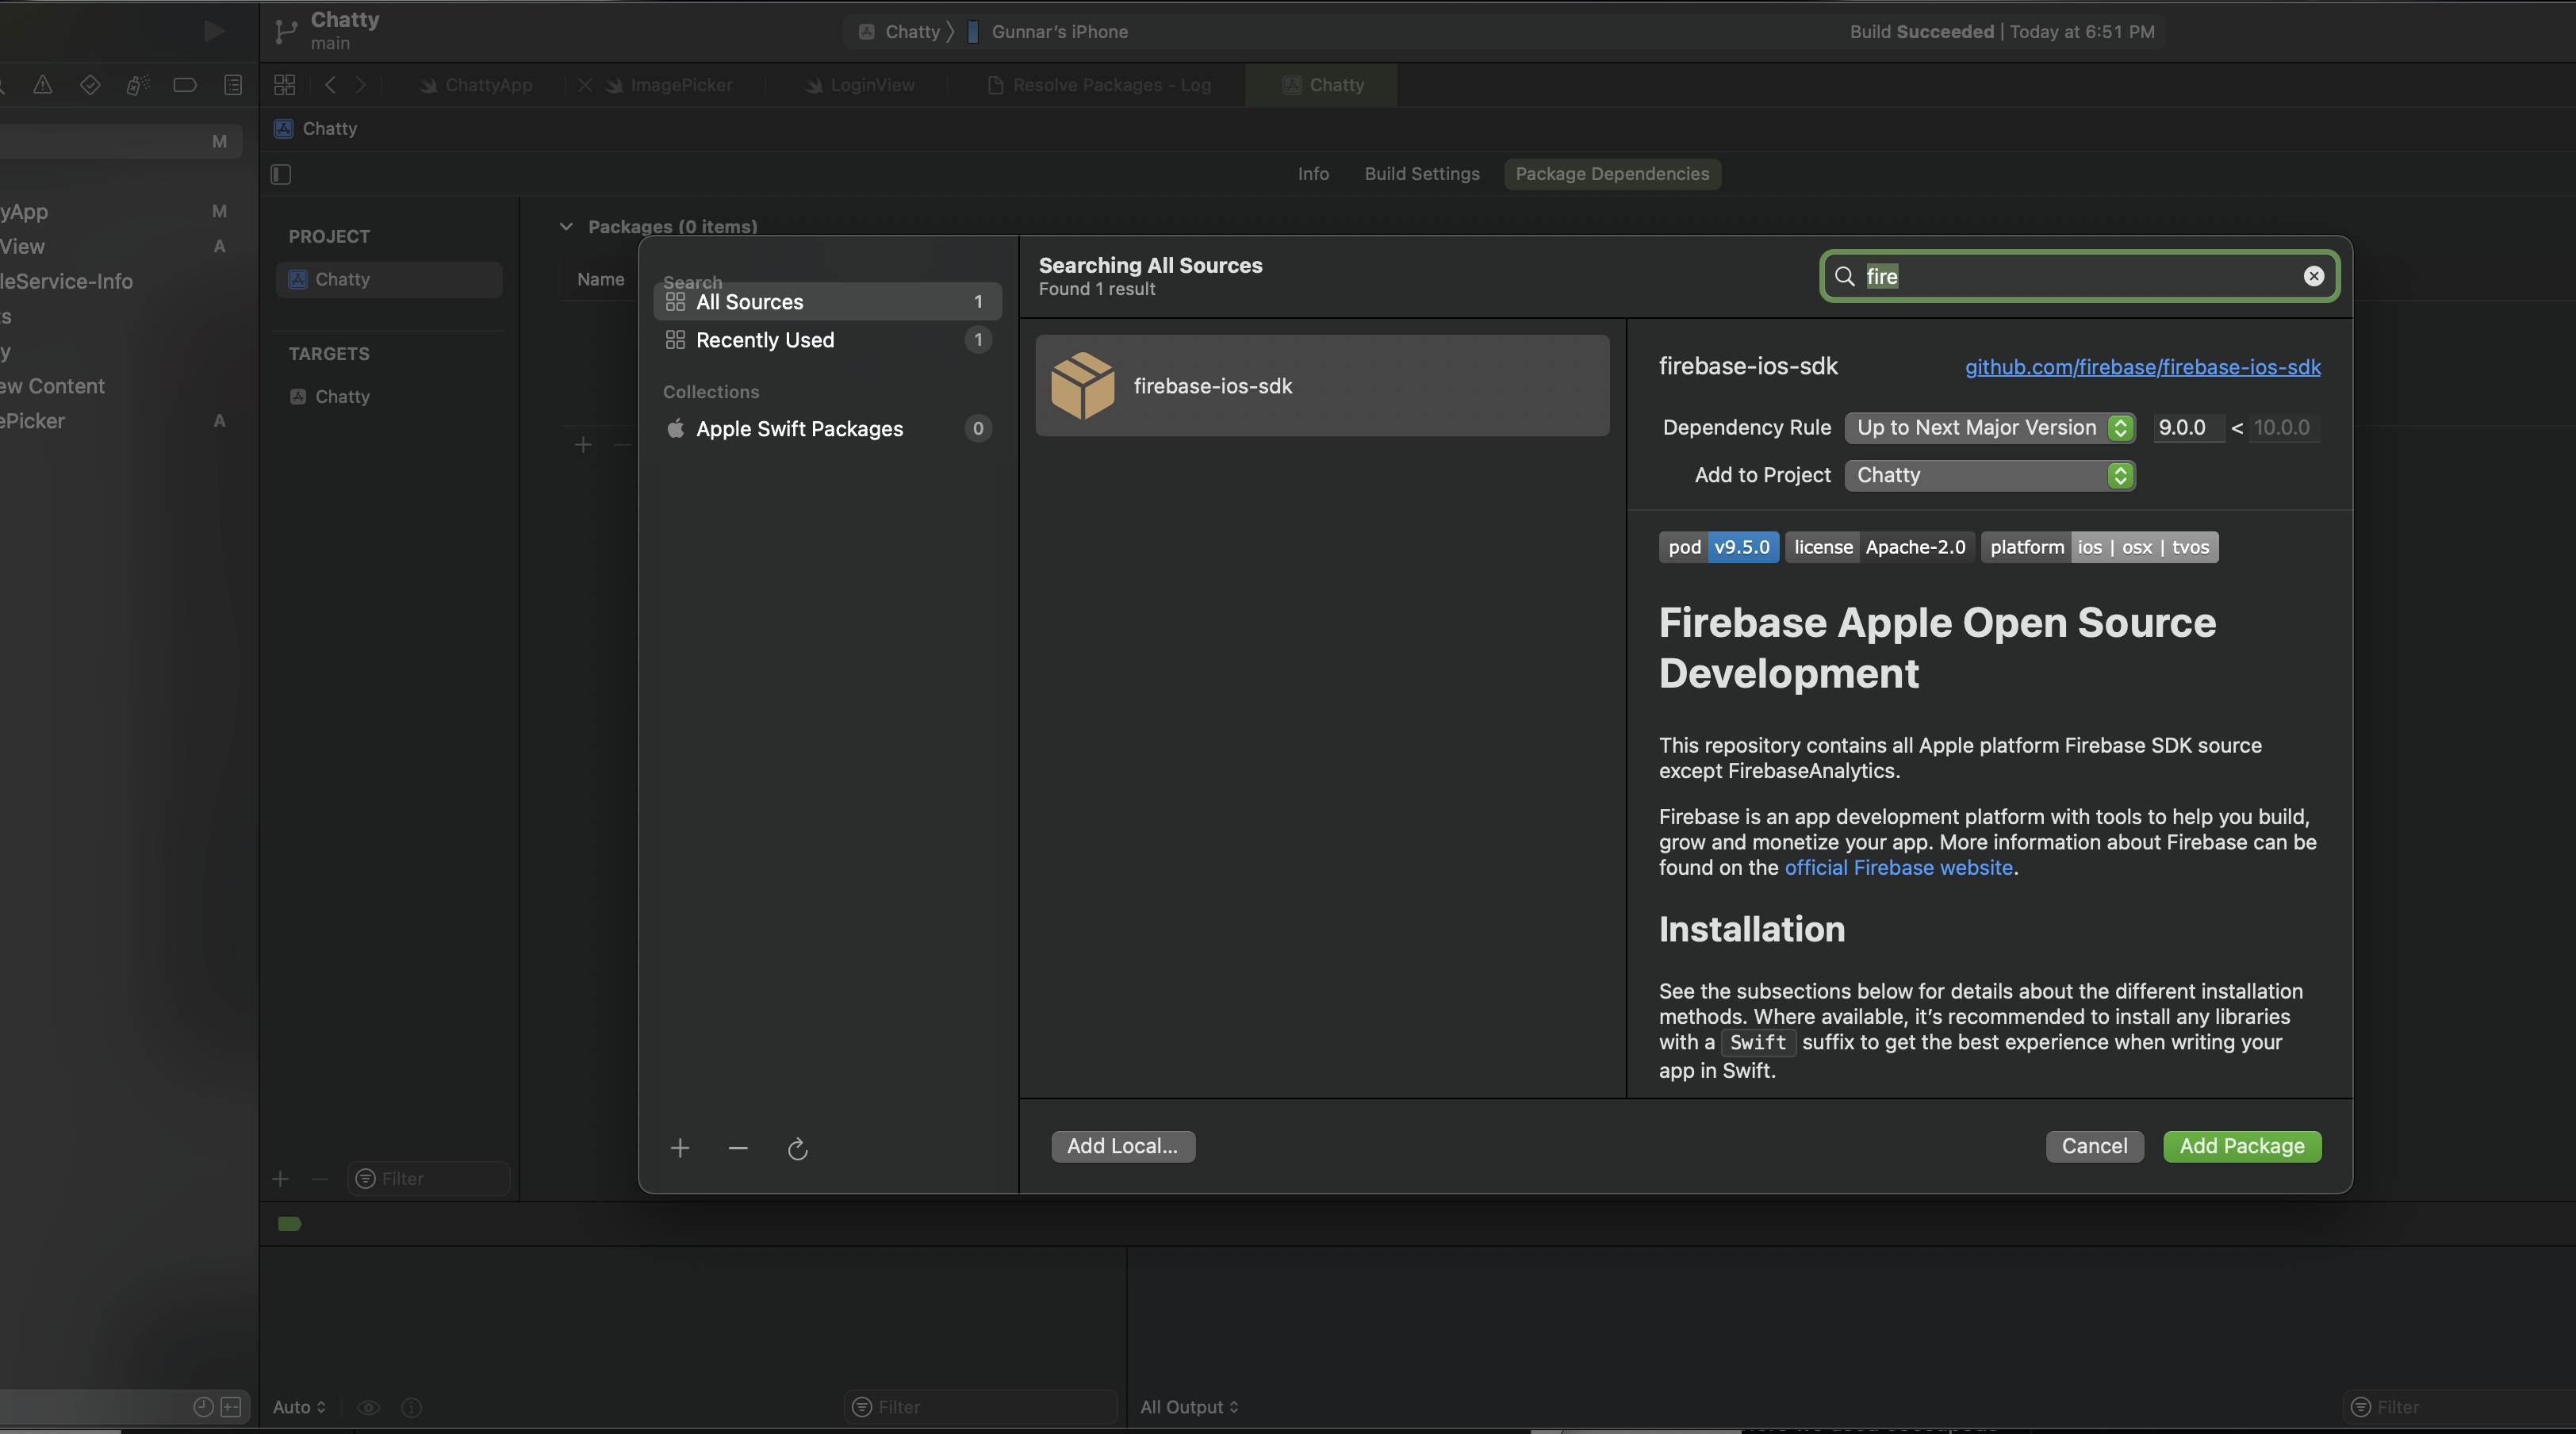Clear the package search field
This screenshot has width=2576, height=1434.
pyautogui.click(x=2313, y=276)
